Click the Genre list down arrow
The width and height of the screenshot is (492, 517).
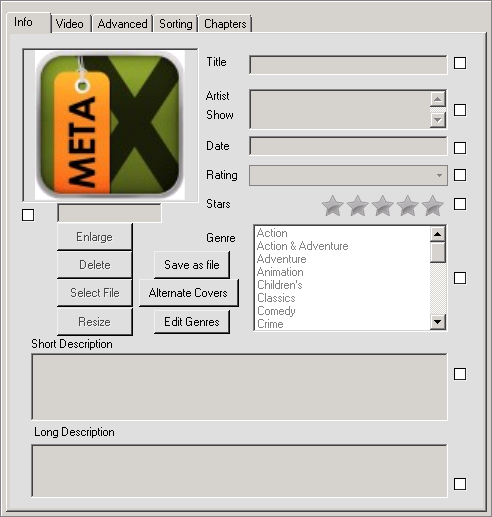click(438, 322)
